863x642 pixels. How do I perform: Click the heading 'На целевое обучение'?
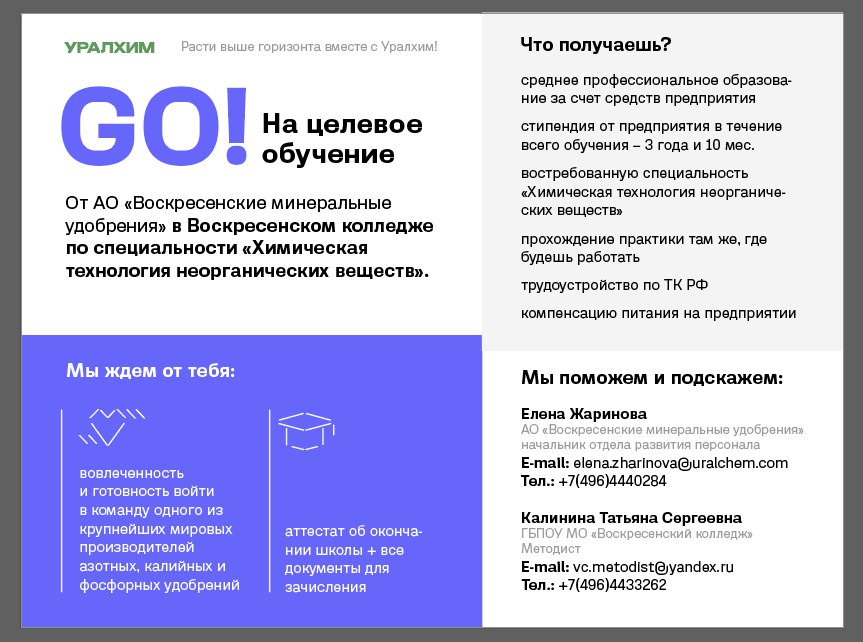pyautogui.click(x=342, y=139)
